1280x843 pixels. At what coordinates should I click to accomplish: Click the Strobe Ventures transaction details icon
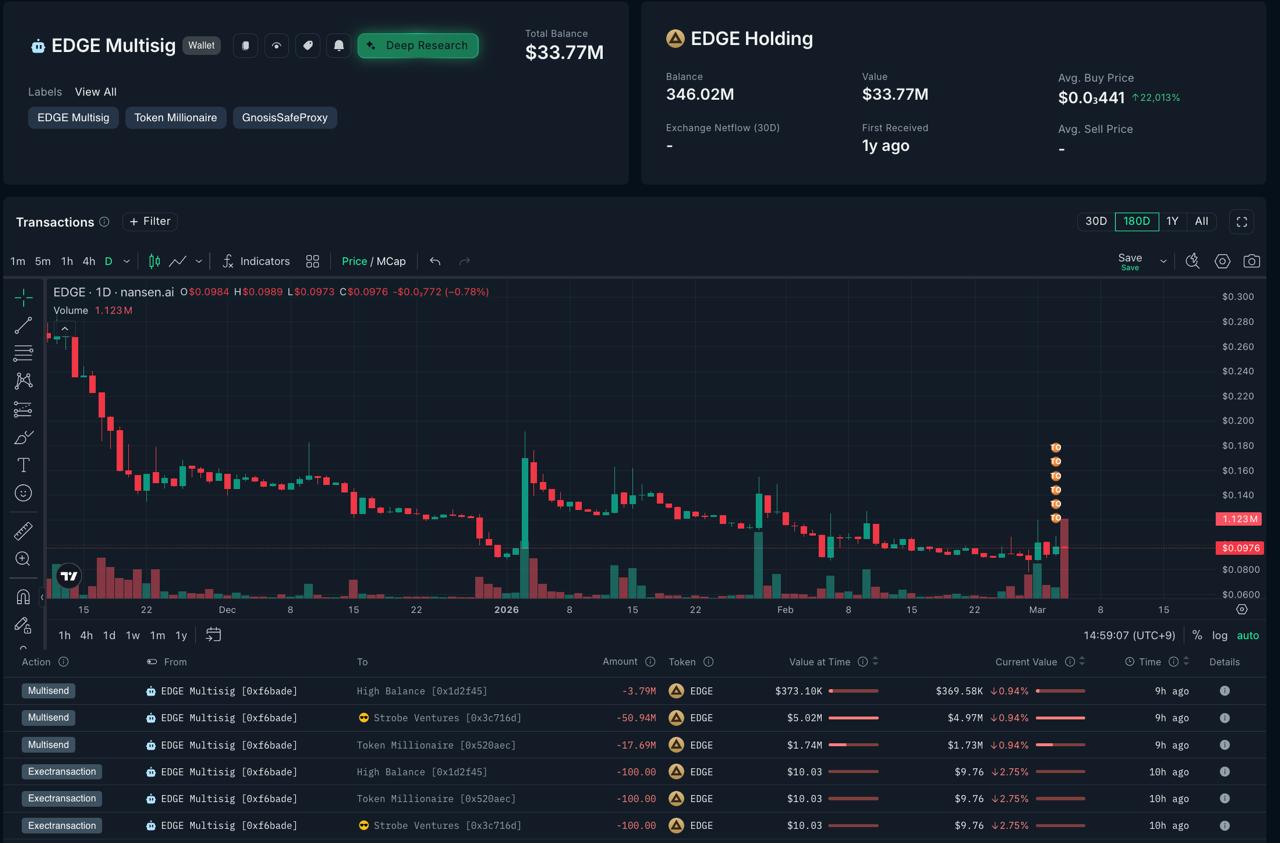(1224, 718)
